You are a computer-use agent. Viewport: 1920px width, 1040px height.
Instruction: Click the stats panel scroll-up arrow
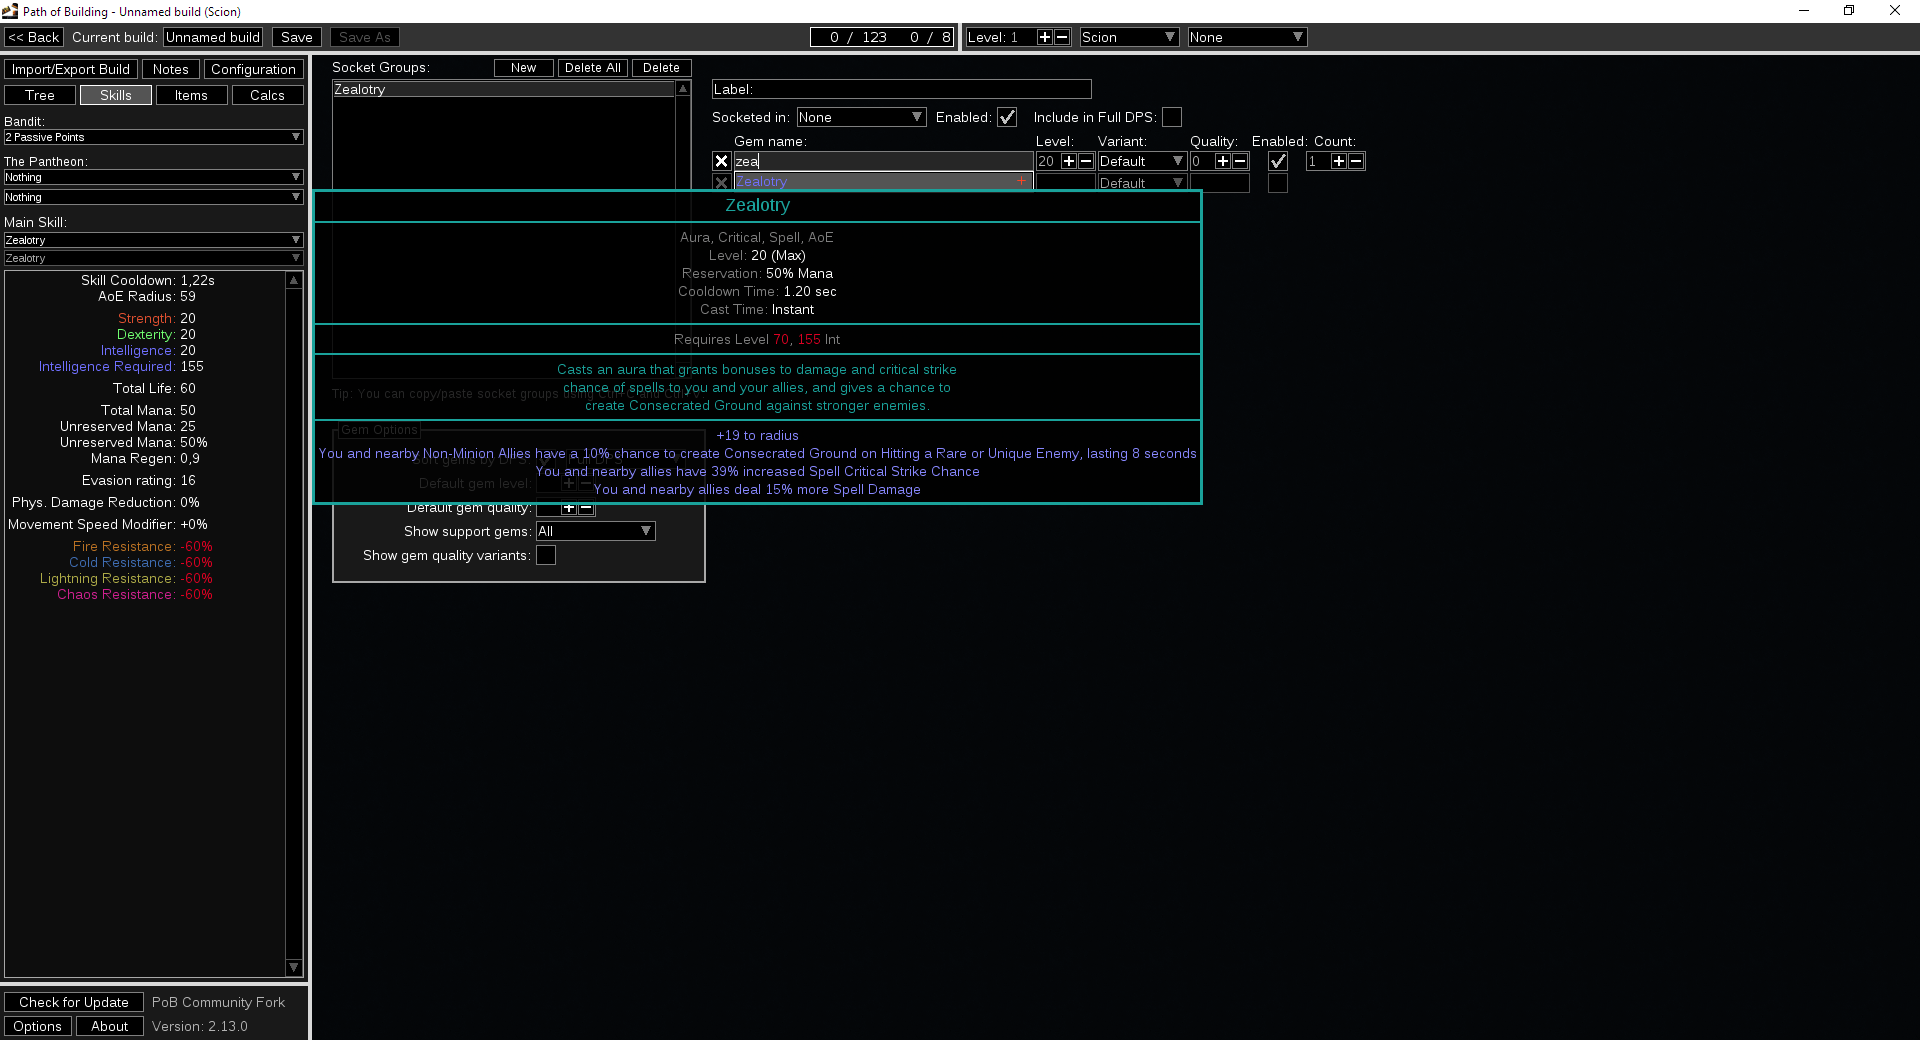pyautogui.click(x=294, y=281)
